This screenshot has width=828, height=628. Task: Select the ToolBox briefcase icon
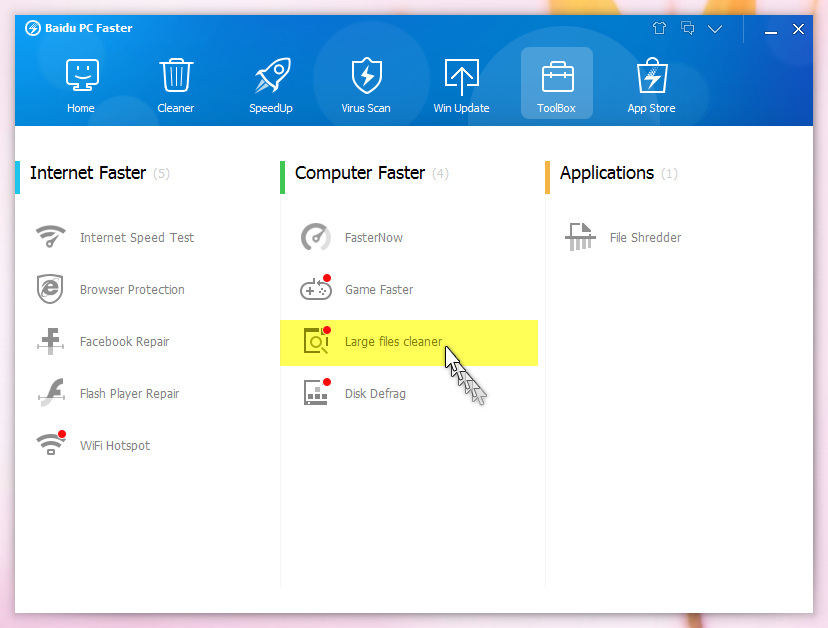point(557,77)
